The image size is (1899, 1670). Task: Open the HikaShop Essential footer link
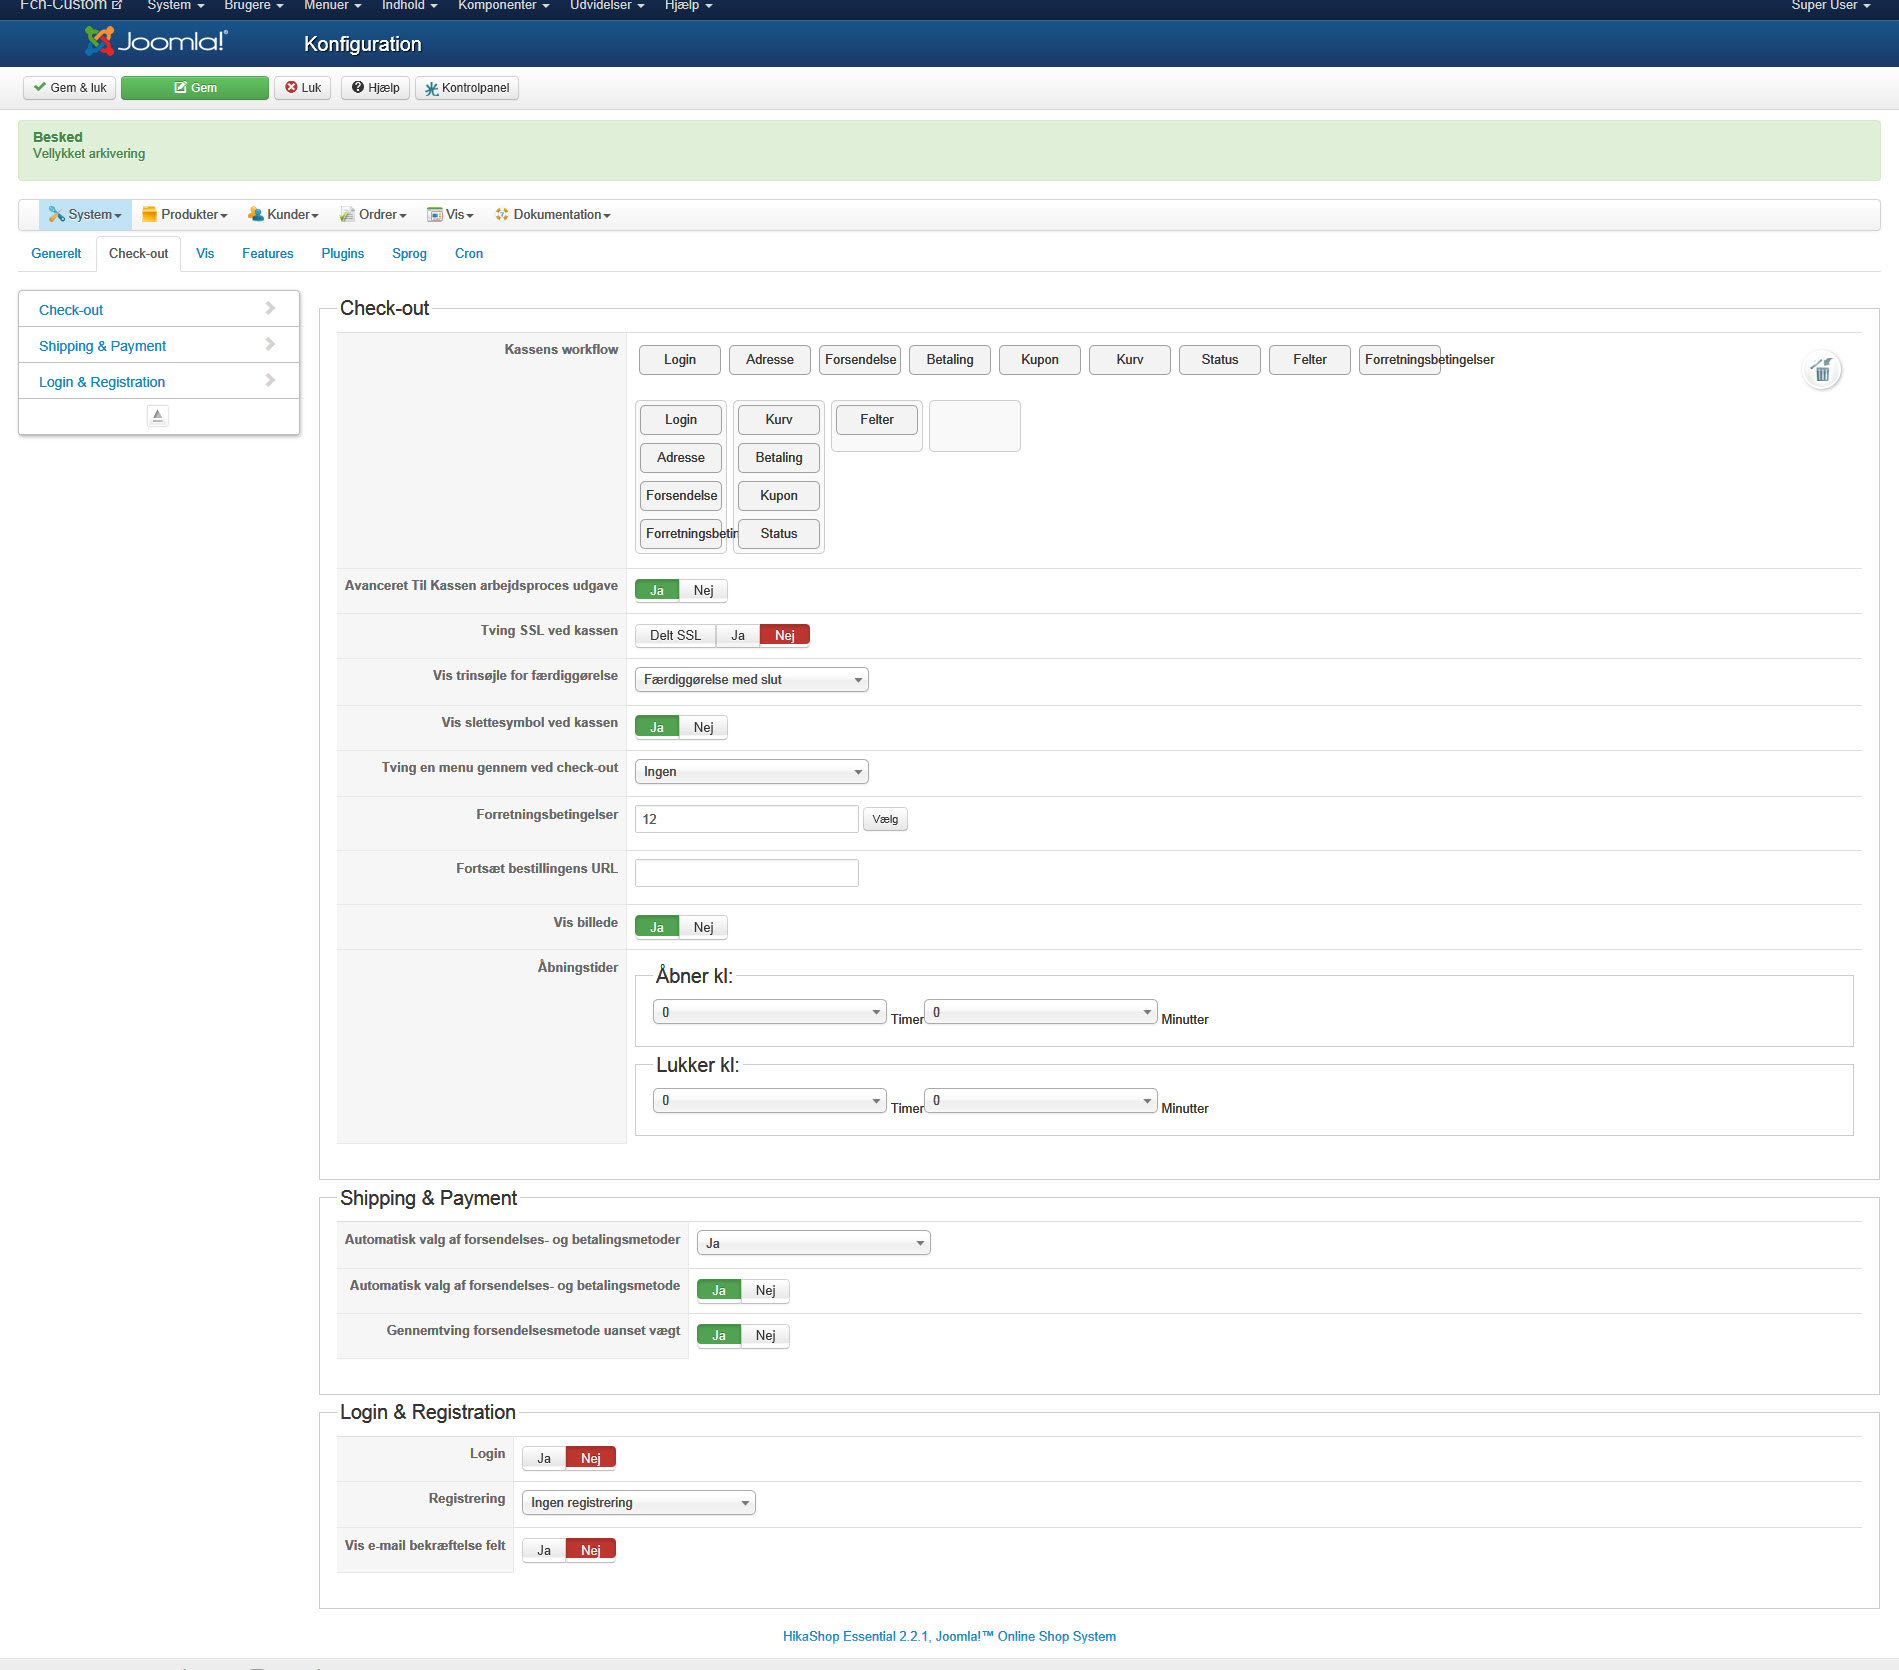pos(949,1637)
